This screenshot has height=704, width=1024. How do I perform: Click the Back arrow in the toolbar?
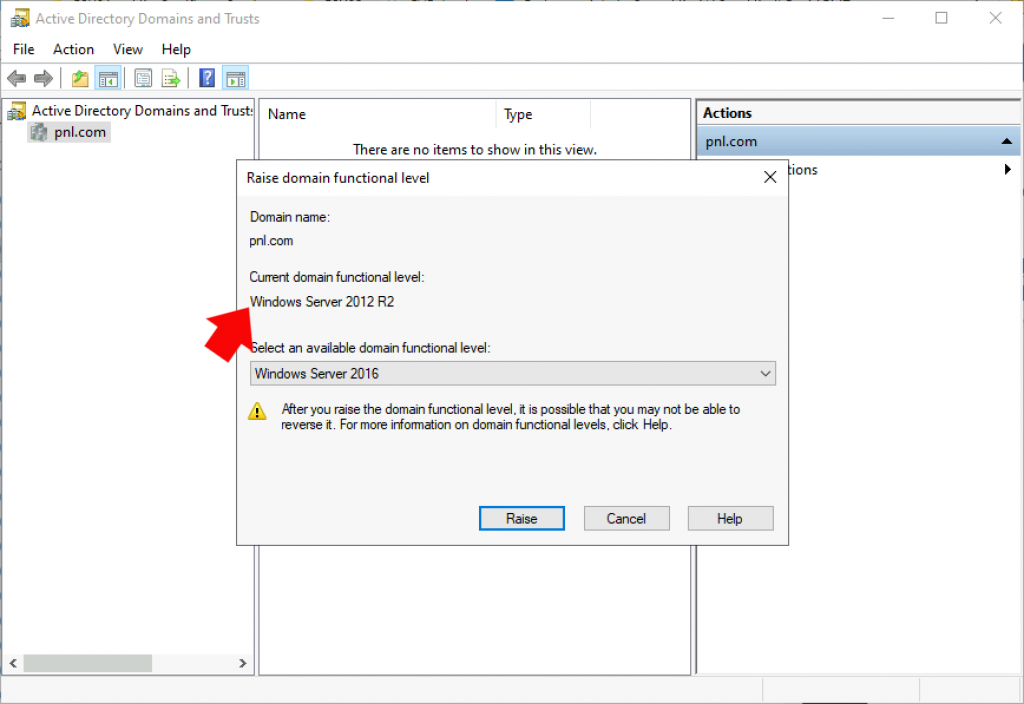(17, 78)
